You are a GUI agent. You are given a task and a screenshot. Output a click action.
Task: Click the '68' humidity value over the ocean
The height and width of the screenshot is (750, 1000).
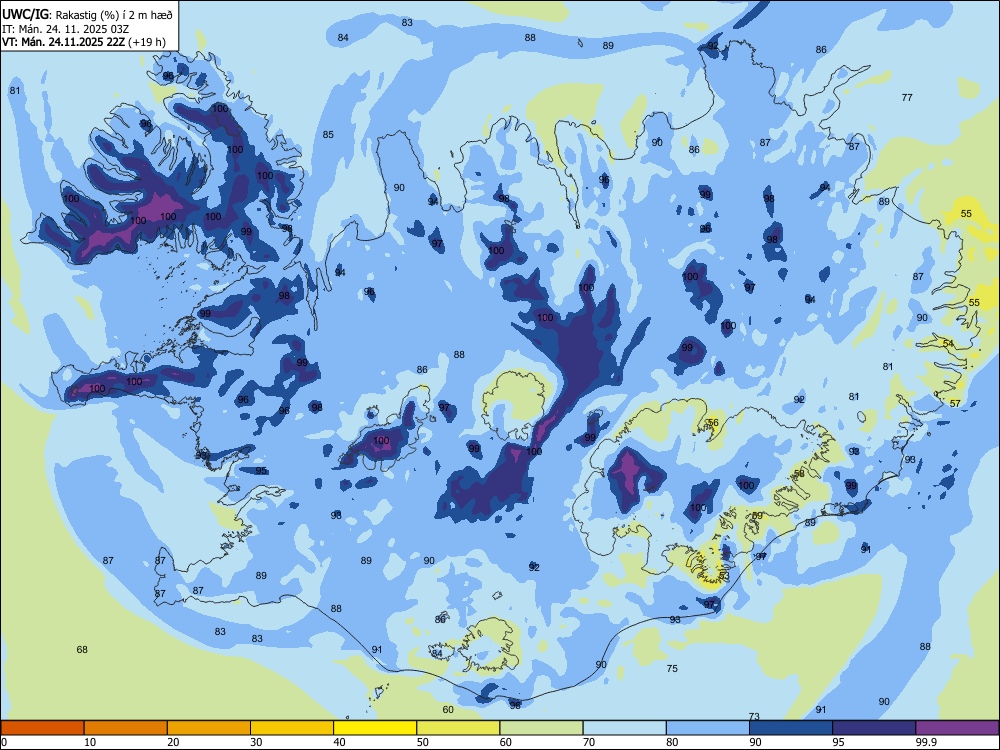click(82, 649)
